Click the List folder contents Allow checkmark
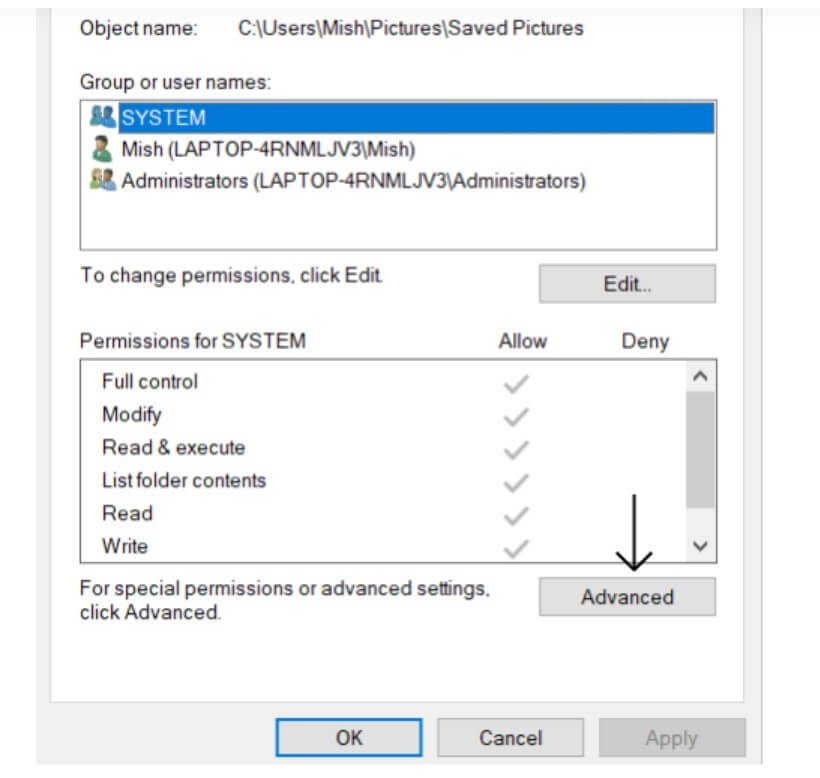The height and width of the screenshot is (778, 820). coord(516,482)
